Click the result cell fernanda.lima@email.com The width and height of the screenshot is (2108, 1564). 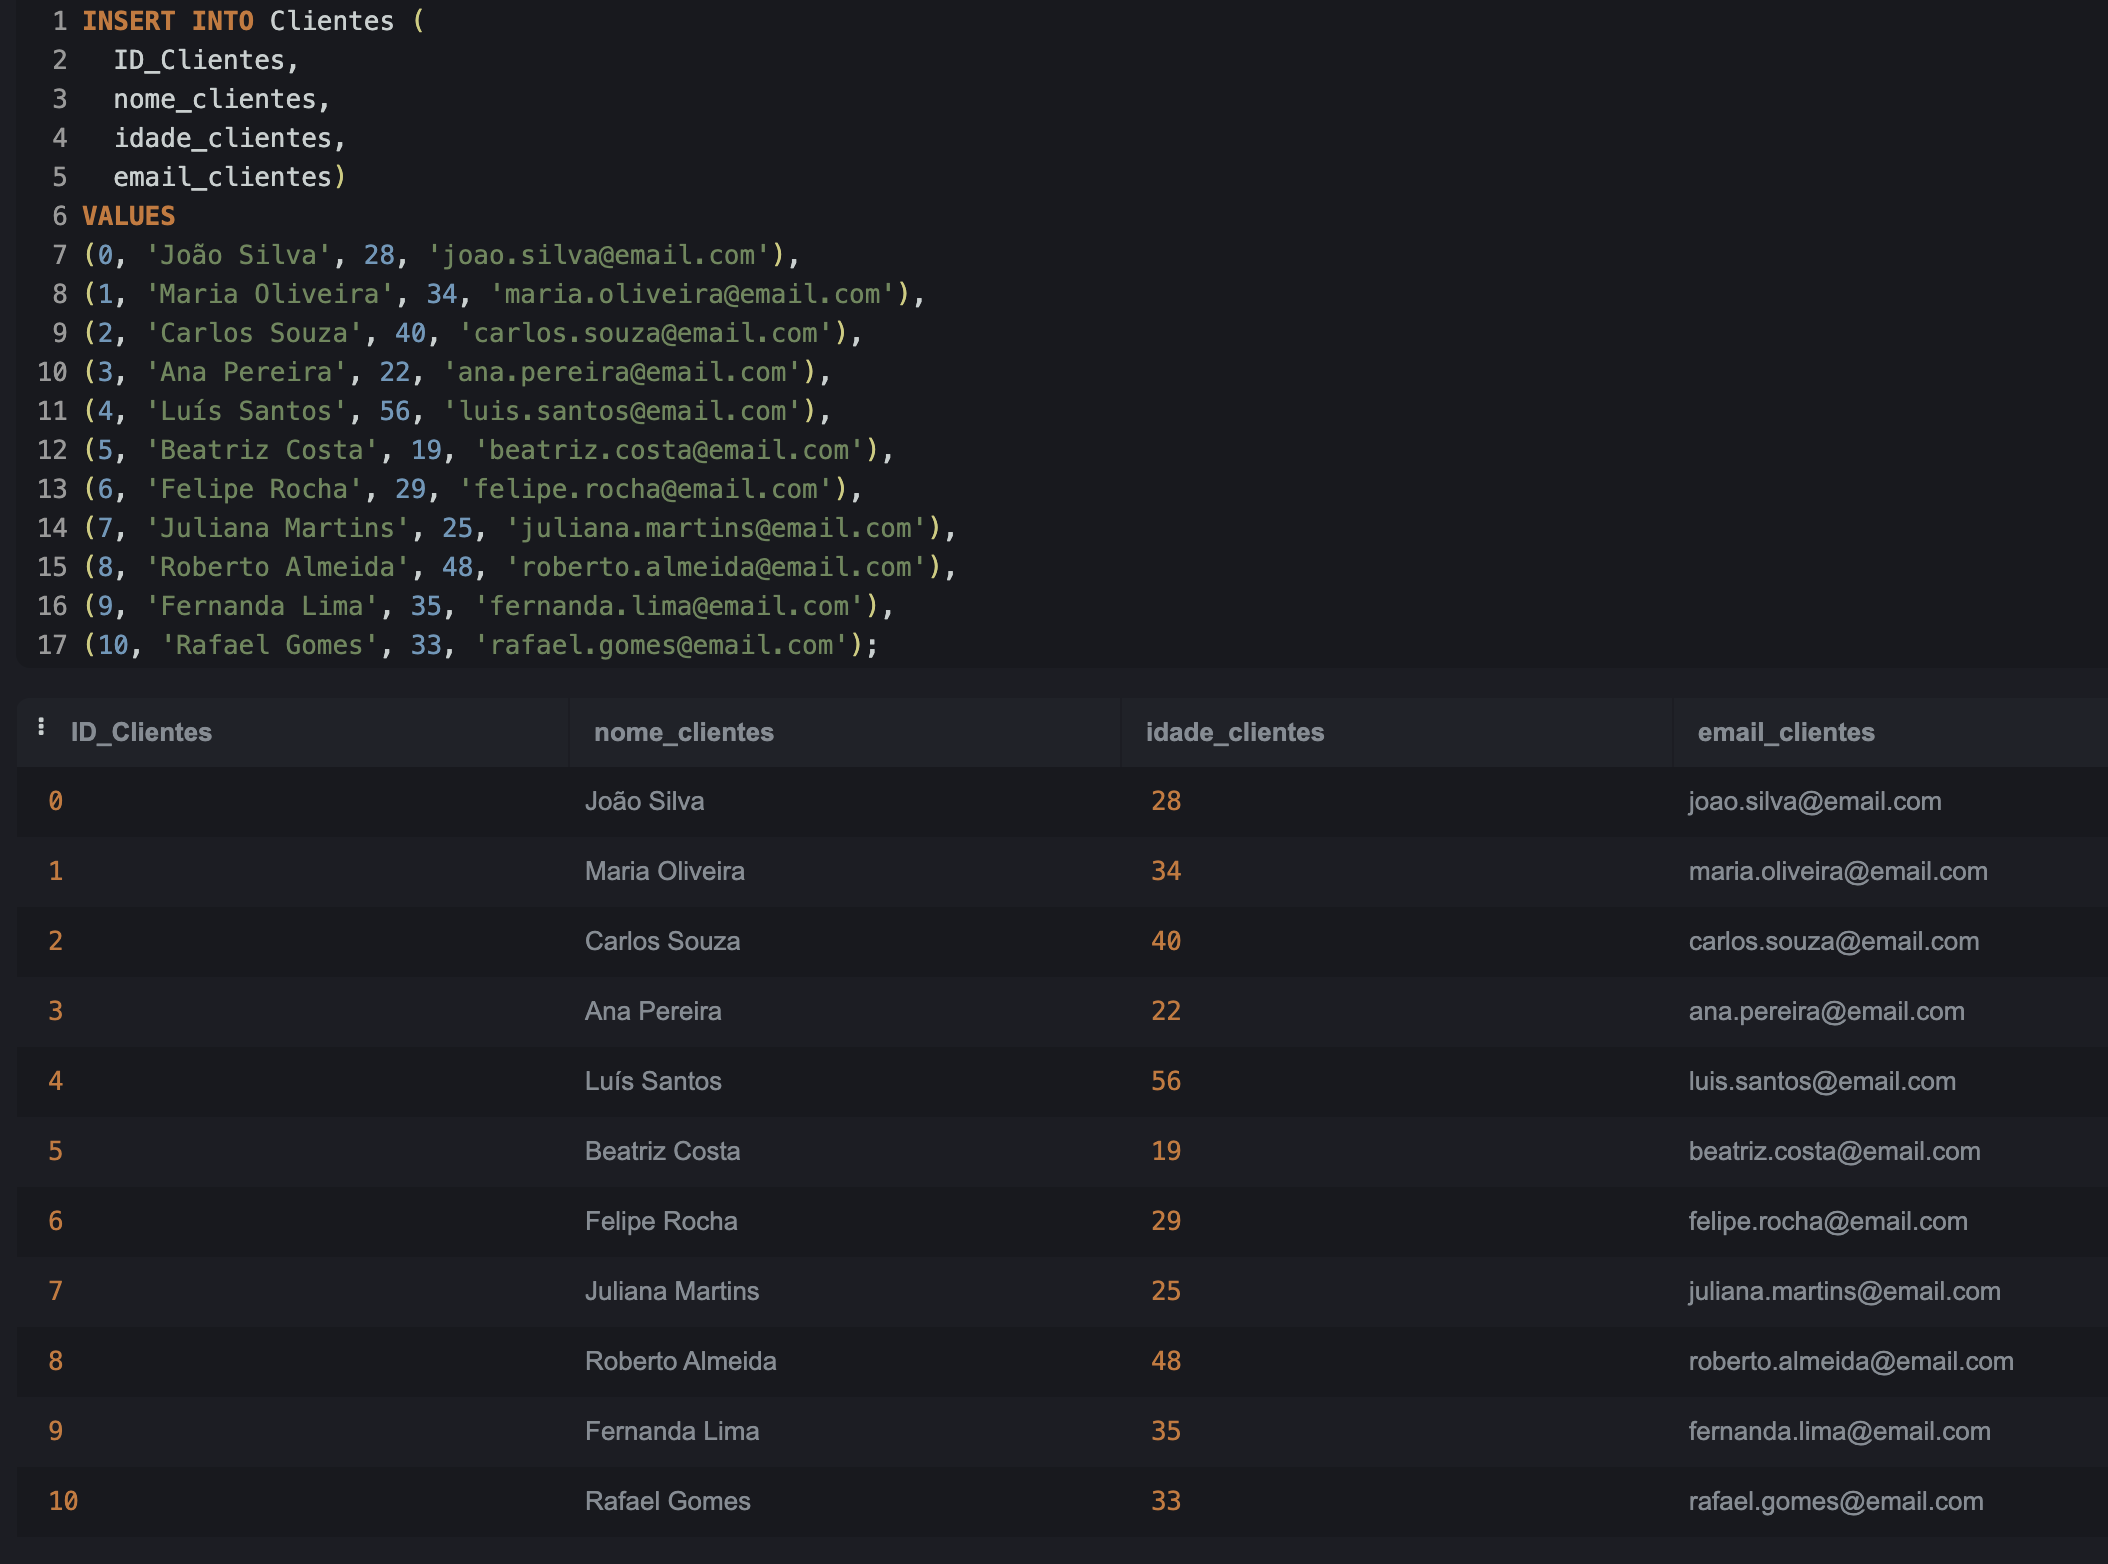pos(1840,1431)
